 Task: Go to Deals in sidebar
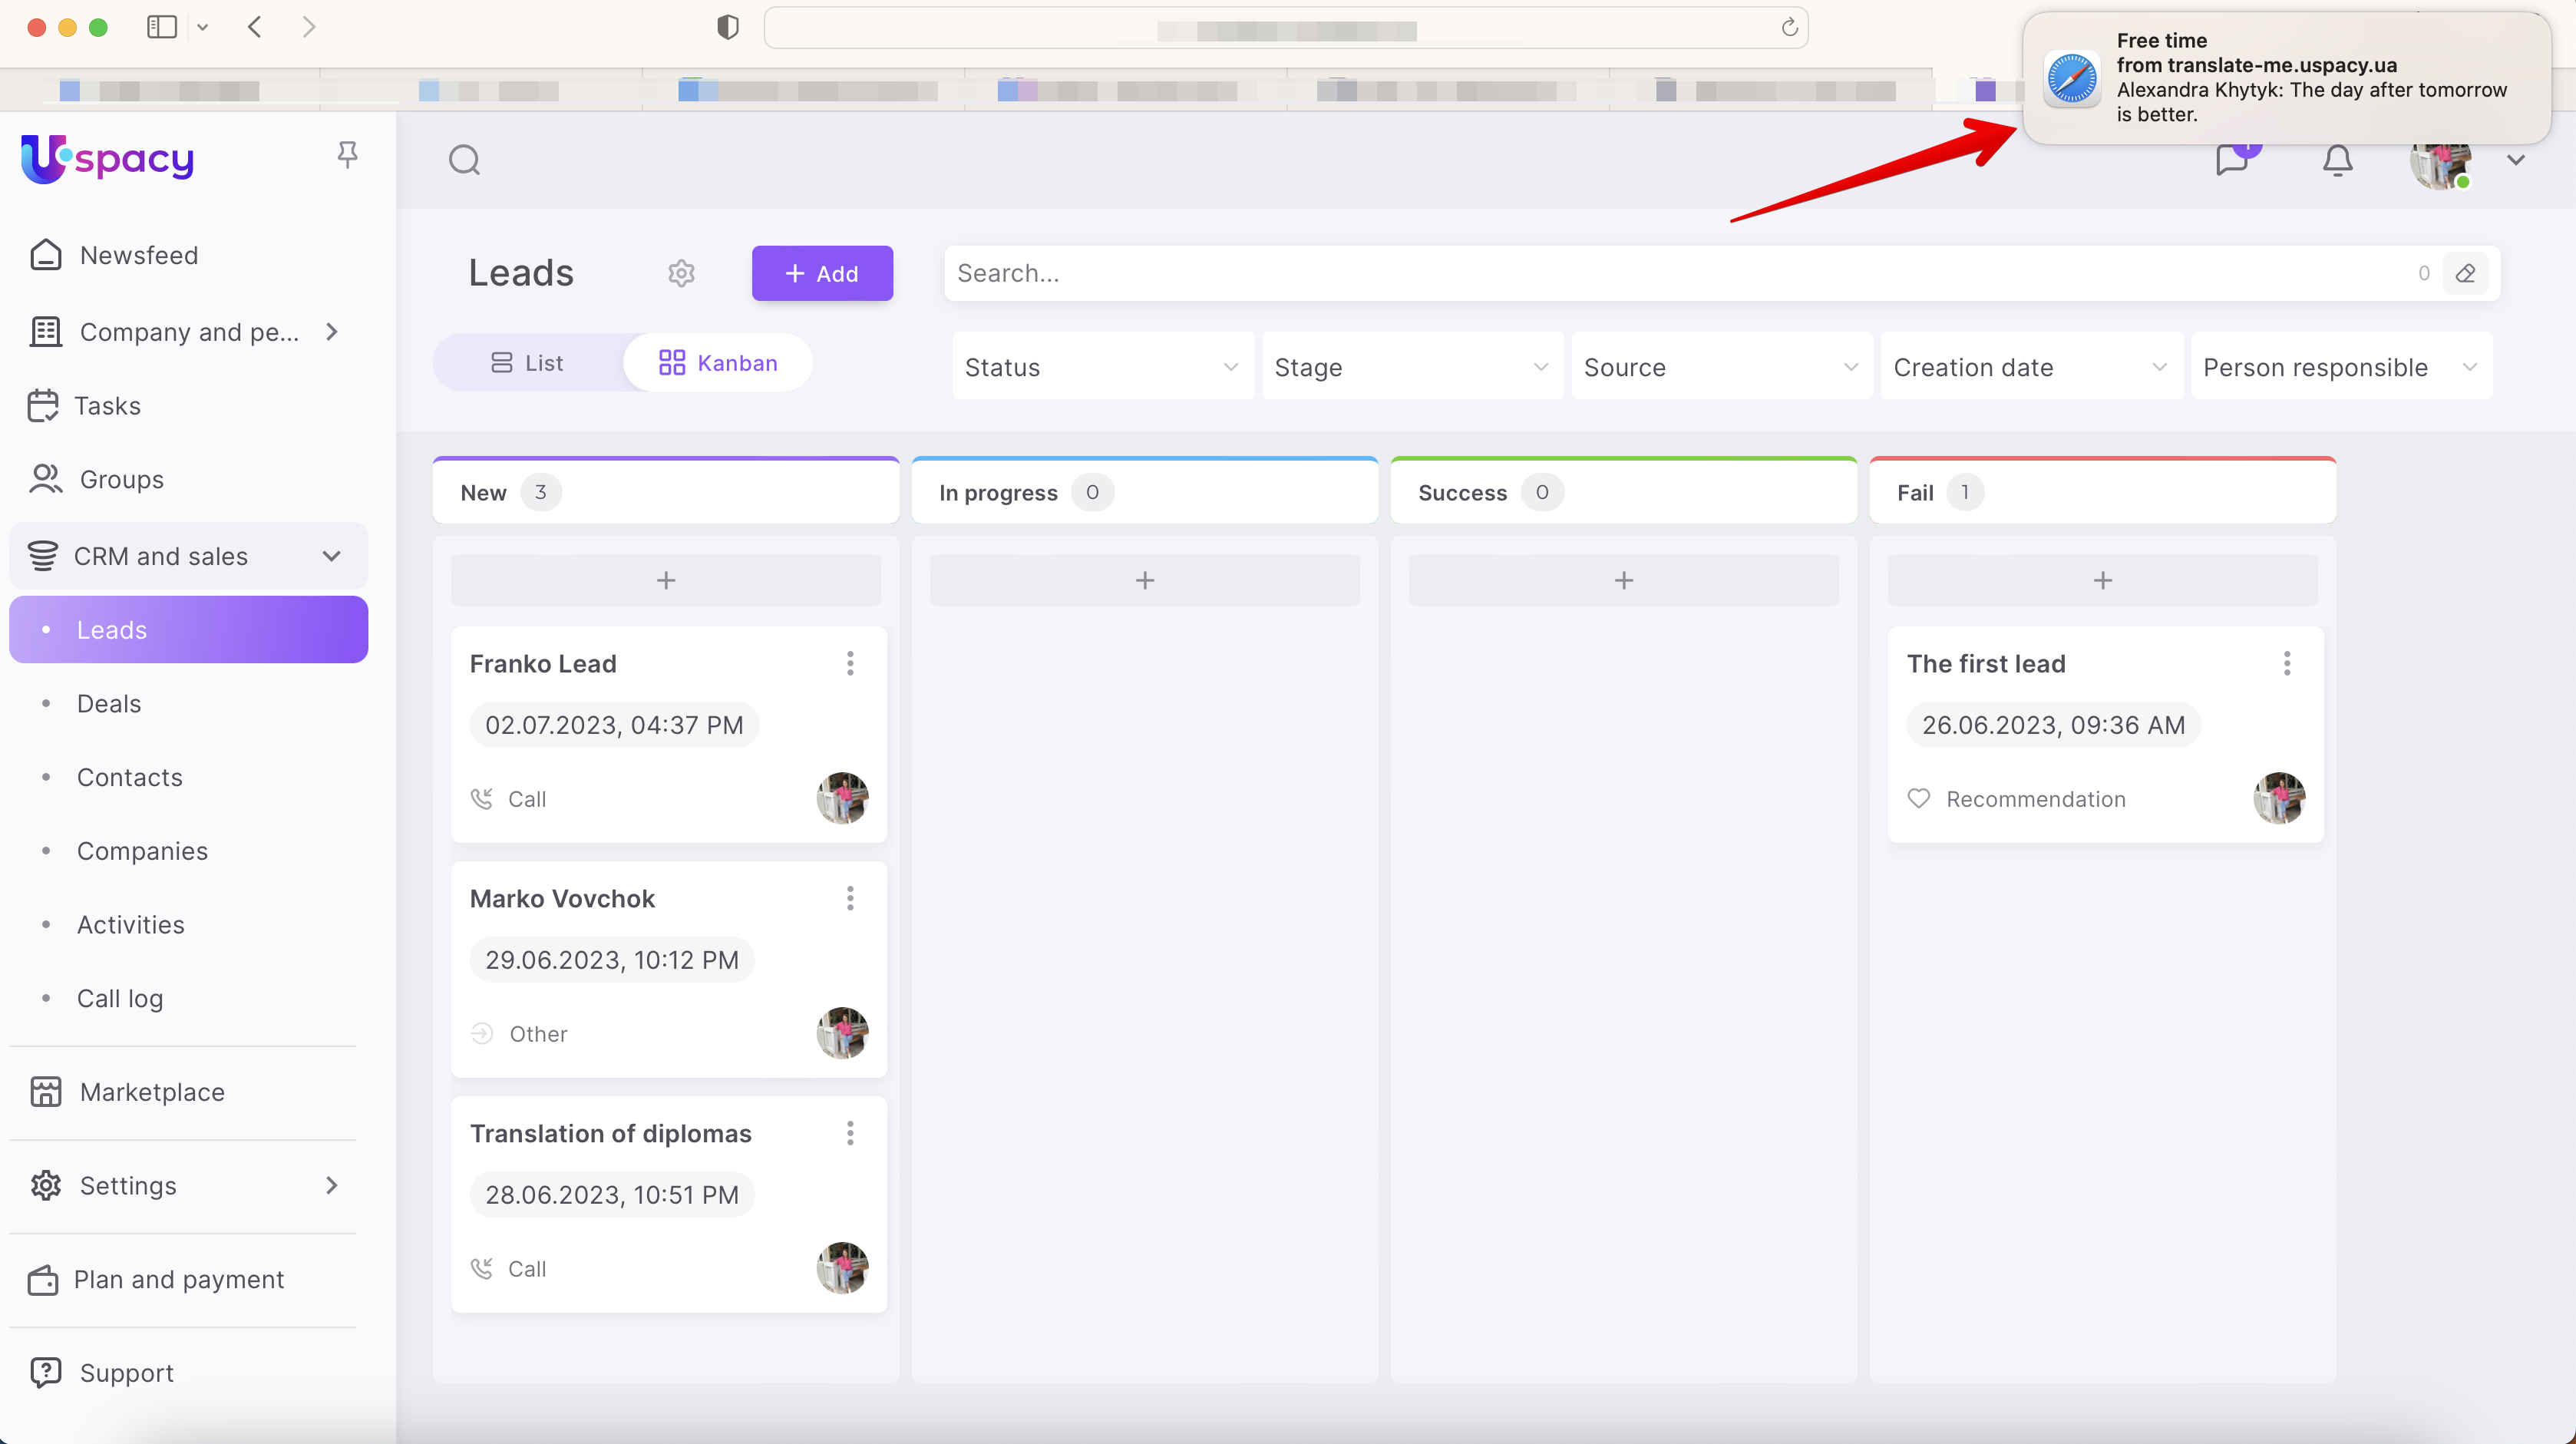[109, 704]
